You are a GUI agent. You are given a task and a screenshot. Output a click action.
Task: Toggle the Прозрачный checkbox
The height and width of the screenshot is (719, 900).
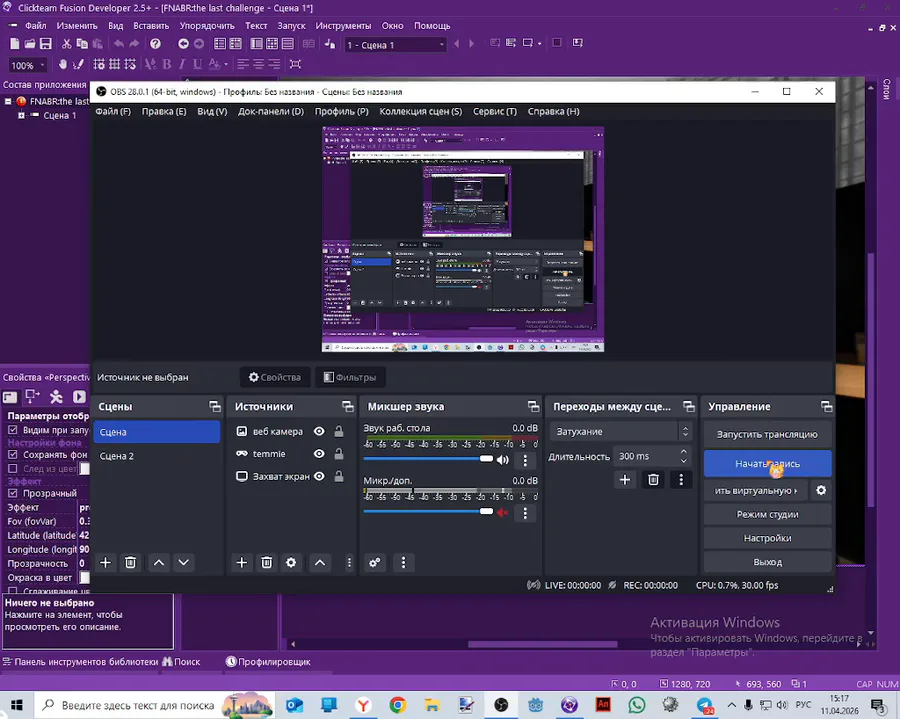(13, 493)
